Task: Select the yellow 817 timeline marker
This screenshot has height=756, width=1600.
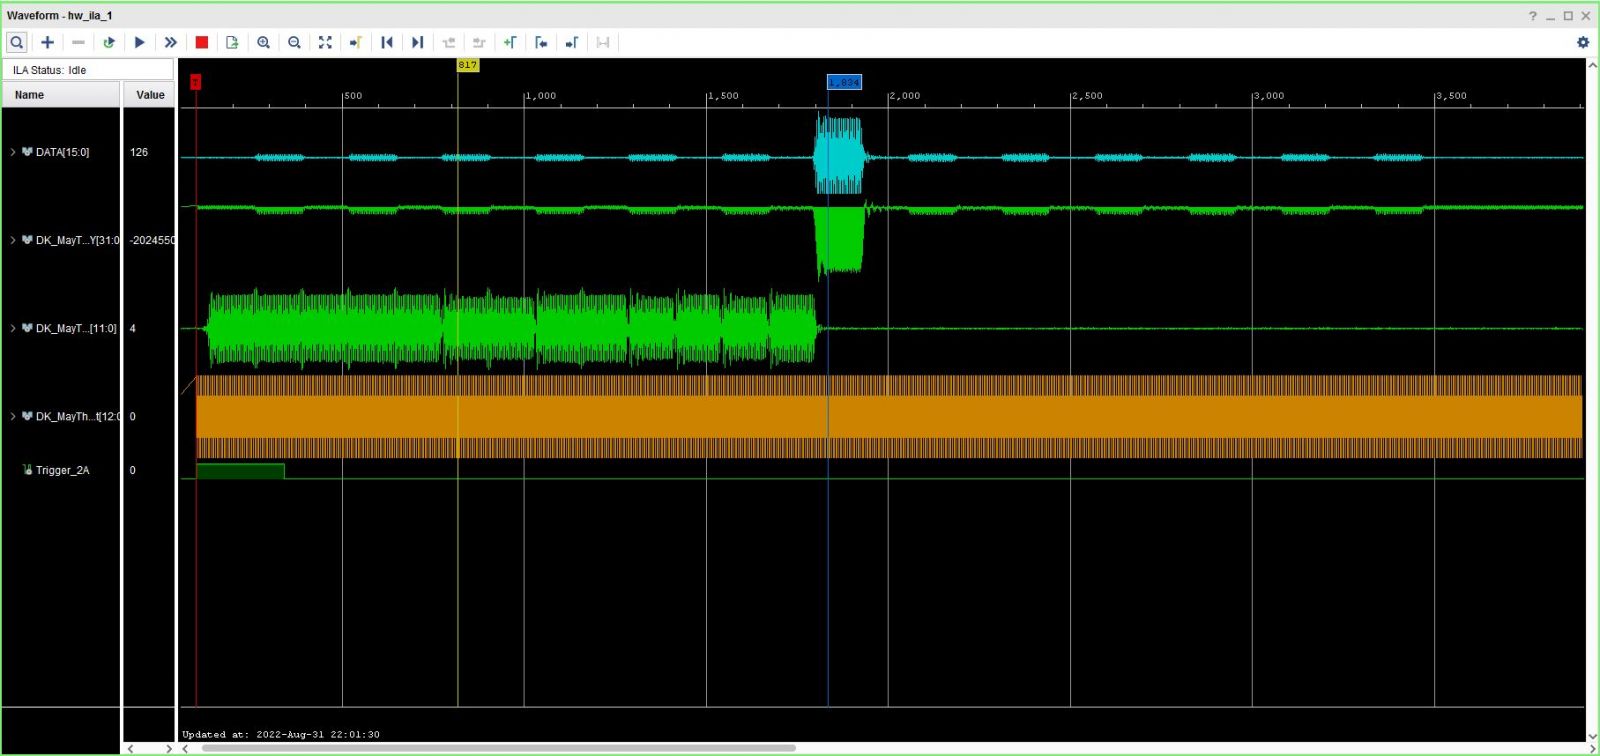Action: pyautogui.click(x=467, y=65)
